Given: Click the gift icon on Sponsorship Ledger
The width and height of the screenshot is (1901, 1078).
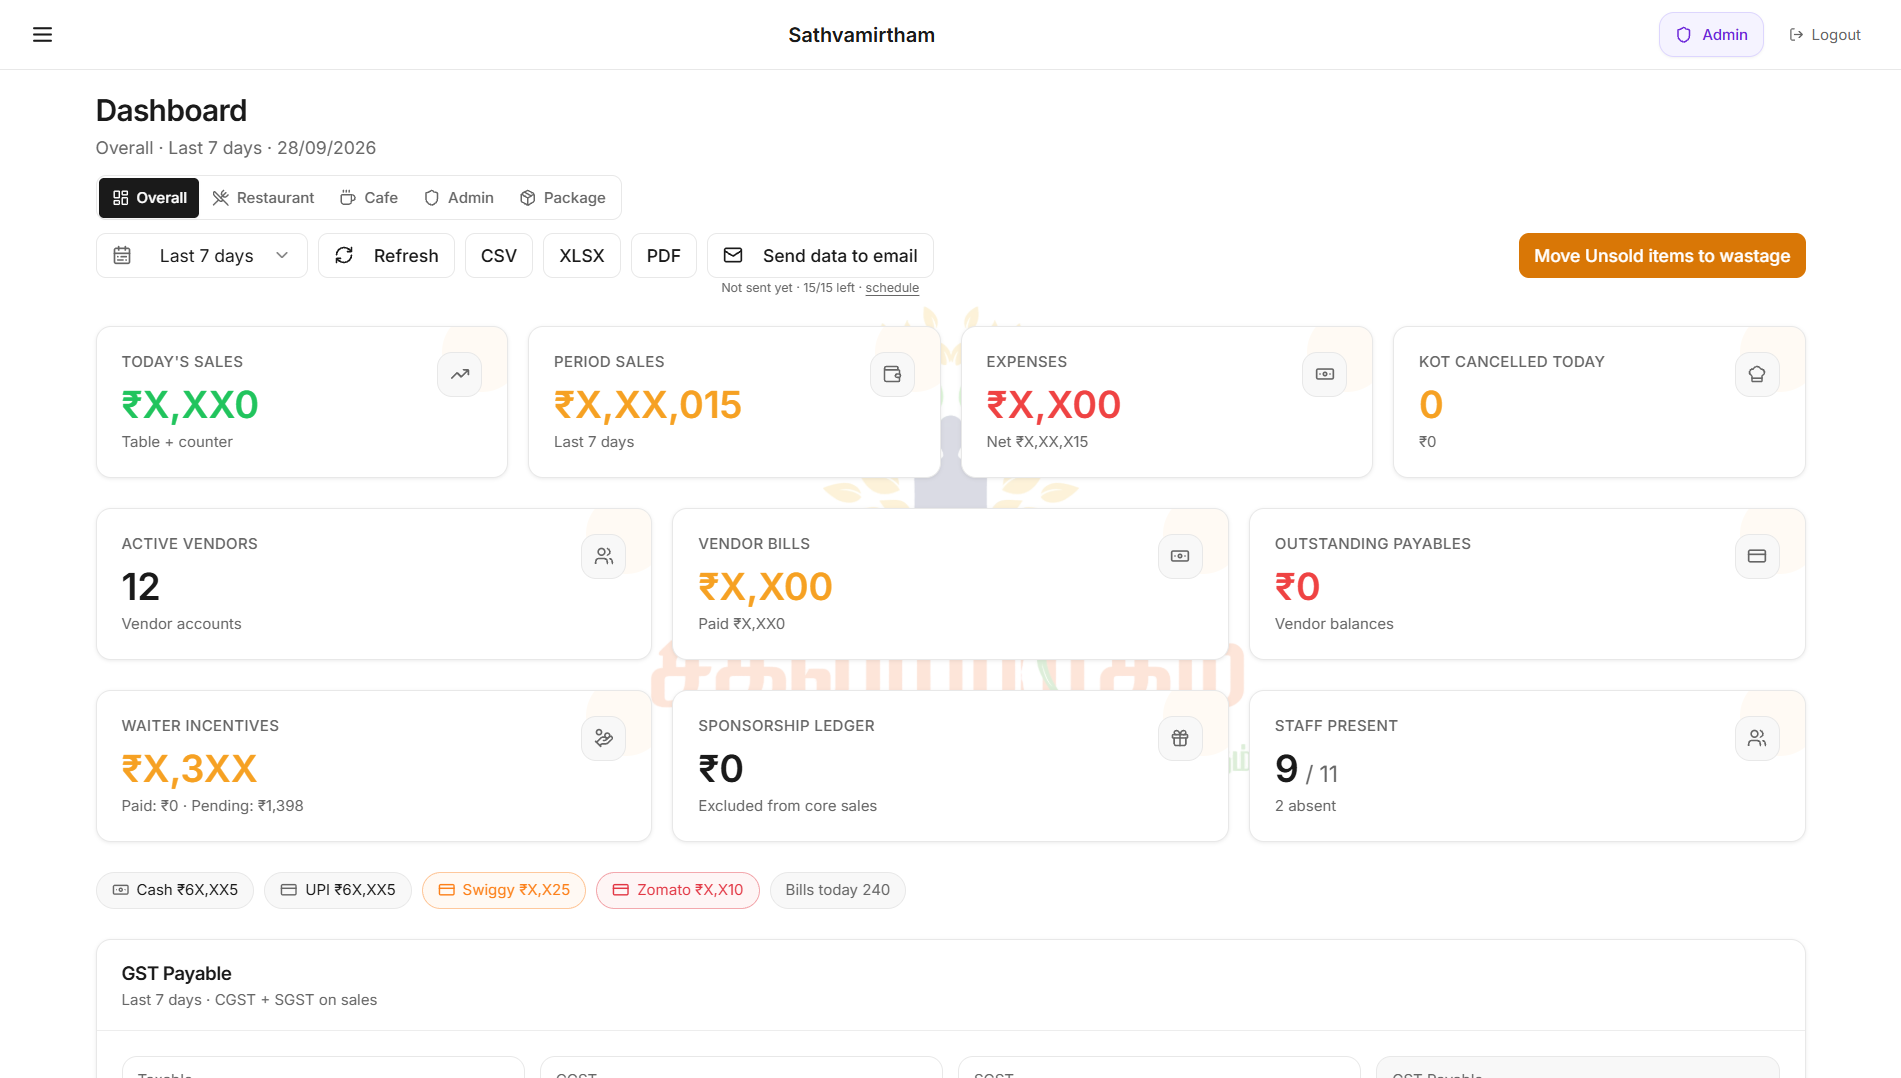Looking at the screenshot, I should (1180, 738).
